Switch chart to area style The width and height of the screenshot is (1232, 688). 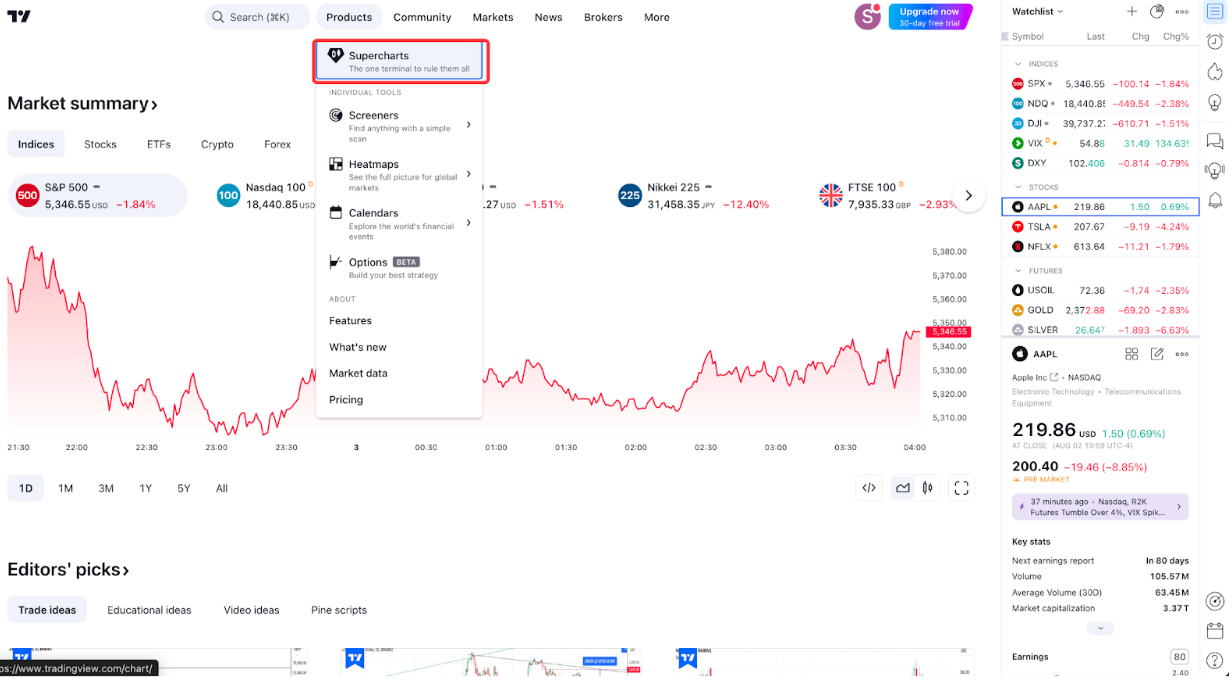tap(903, 488)
